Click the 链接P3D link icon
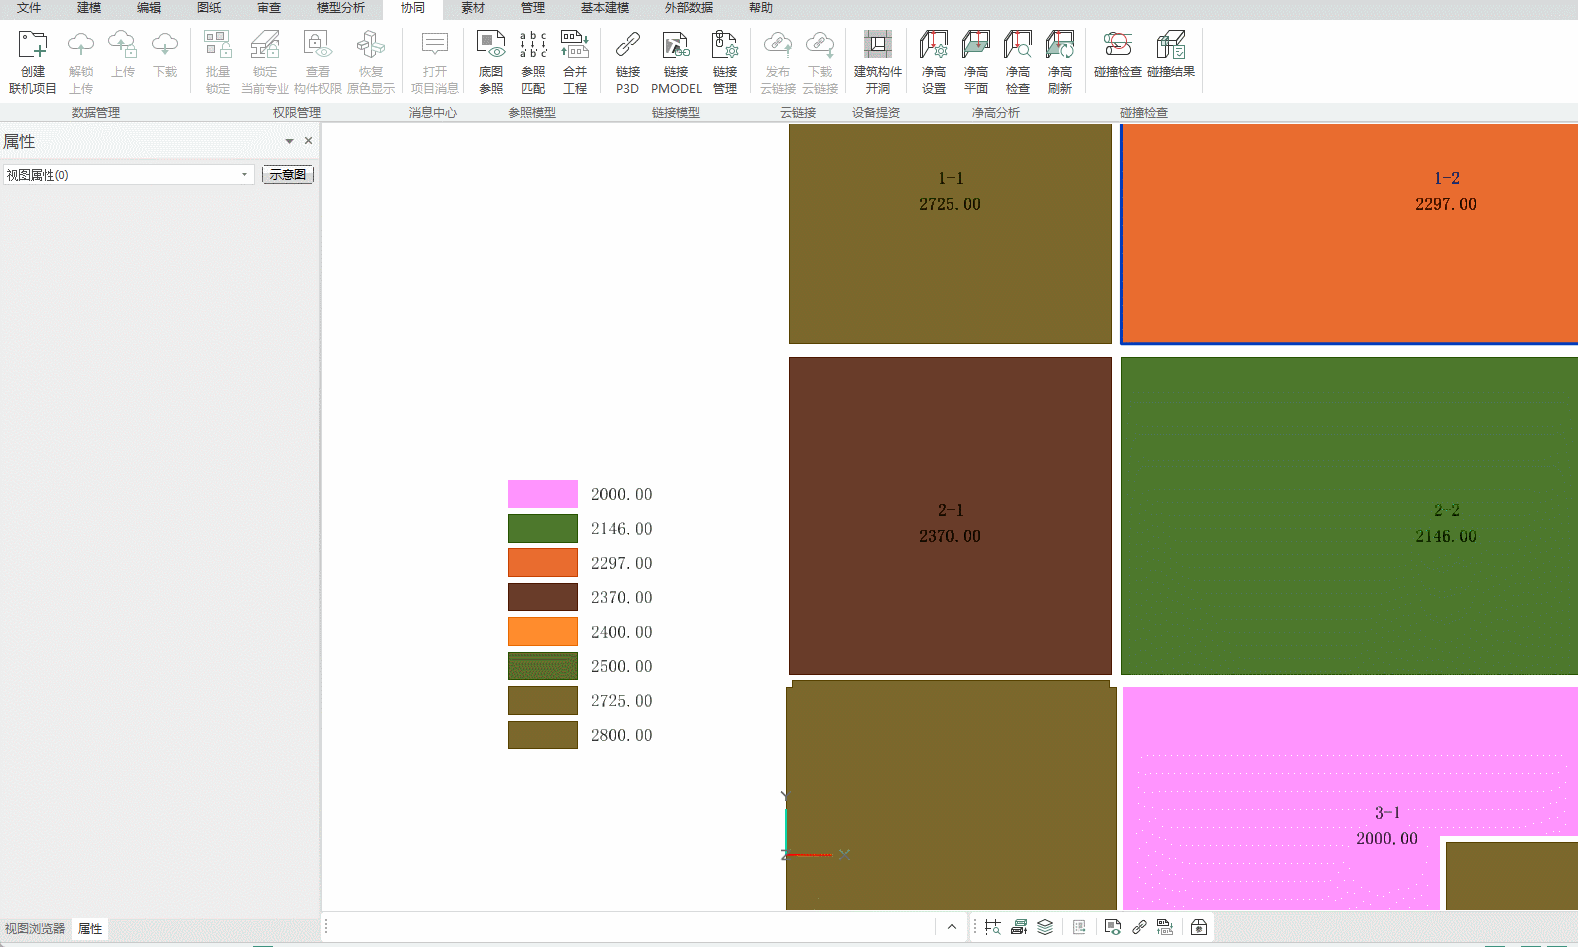Image resolution: width=1578 pixels, height=947 pixels. pos(627,60)
